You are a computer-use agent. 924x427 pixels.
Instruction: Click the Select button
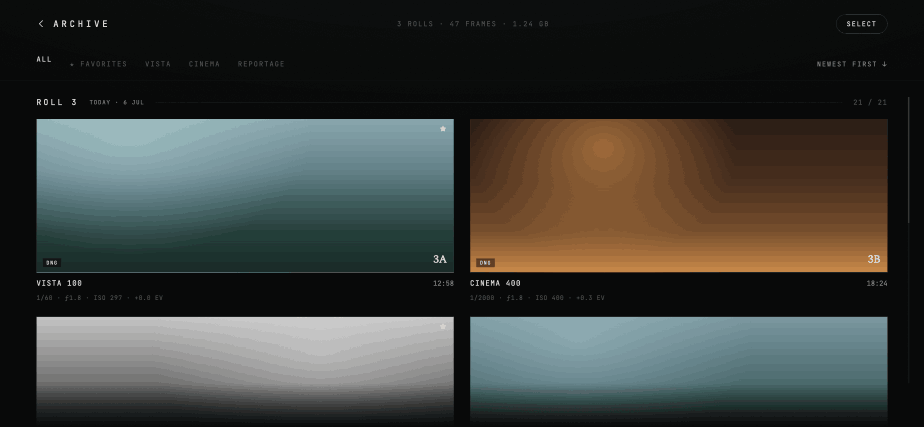pyautogui.click(x=862, y=24)
